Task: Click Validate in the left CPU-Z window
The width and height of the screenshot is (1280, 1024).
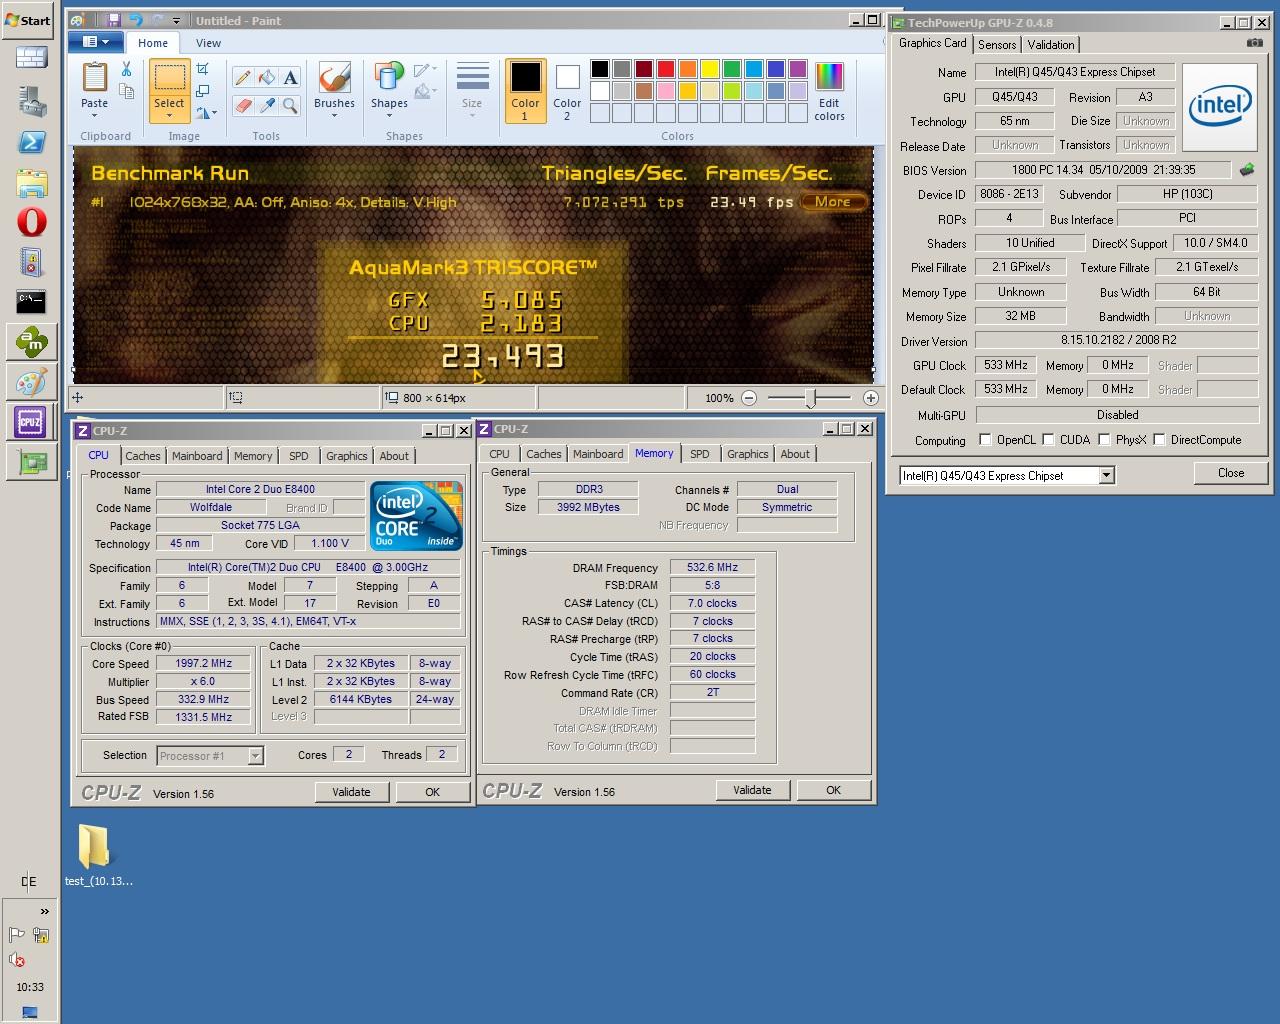Action: 351,792
